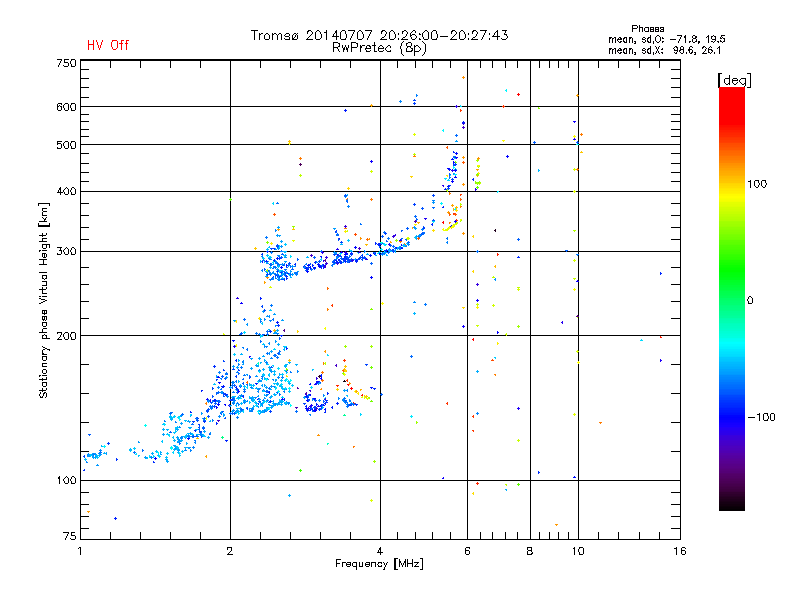Screen dimensions: 800x600
Task: Select the 'mean, sd,X: 98.6, 26.1' line
Action: [x=664, y=51]
